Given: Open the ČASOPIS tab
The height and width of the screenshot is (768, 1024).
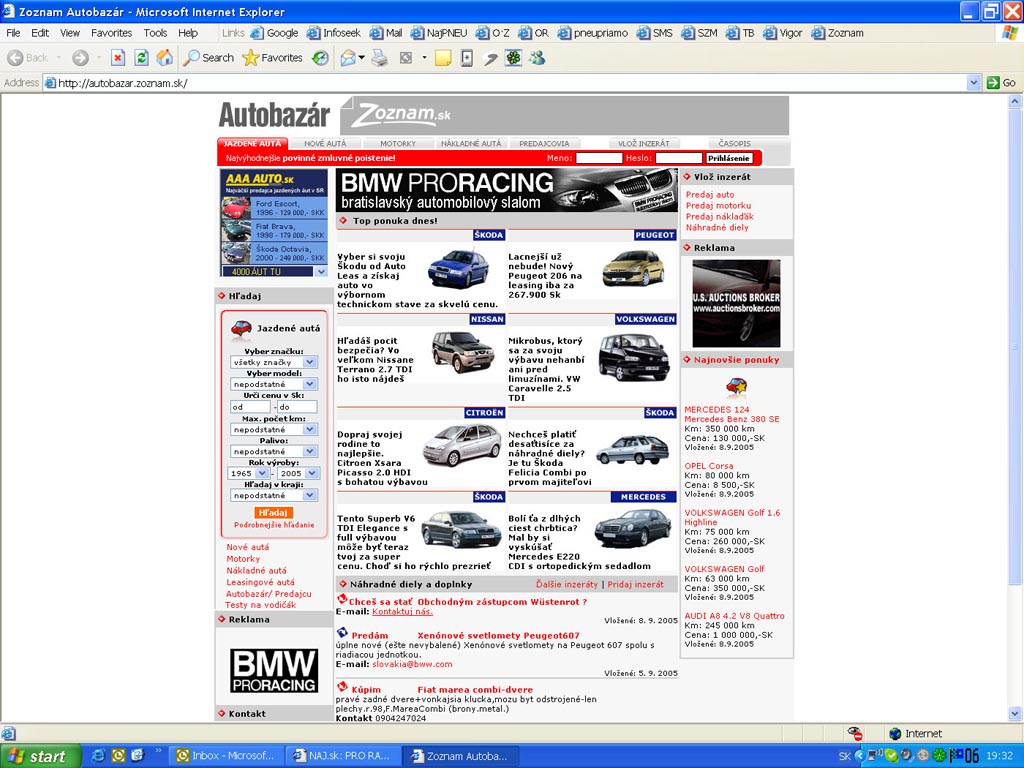Looking at the screenshot, I should (735, 144).
